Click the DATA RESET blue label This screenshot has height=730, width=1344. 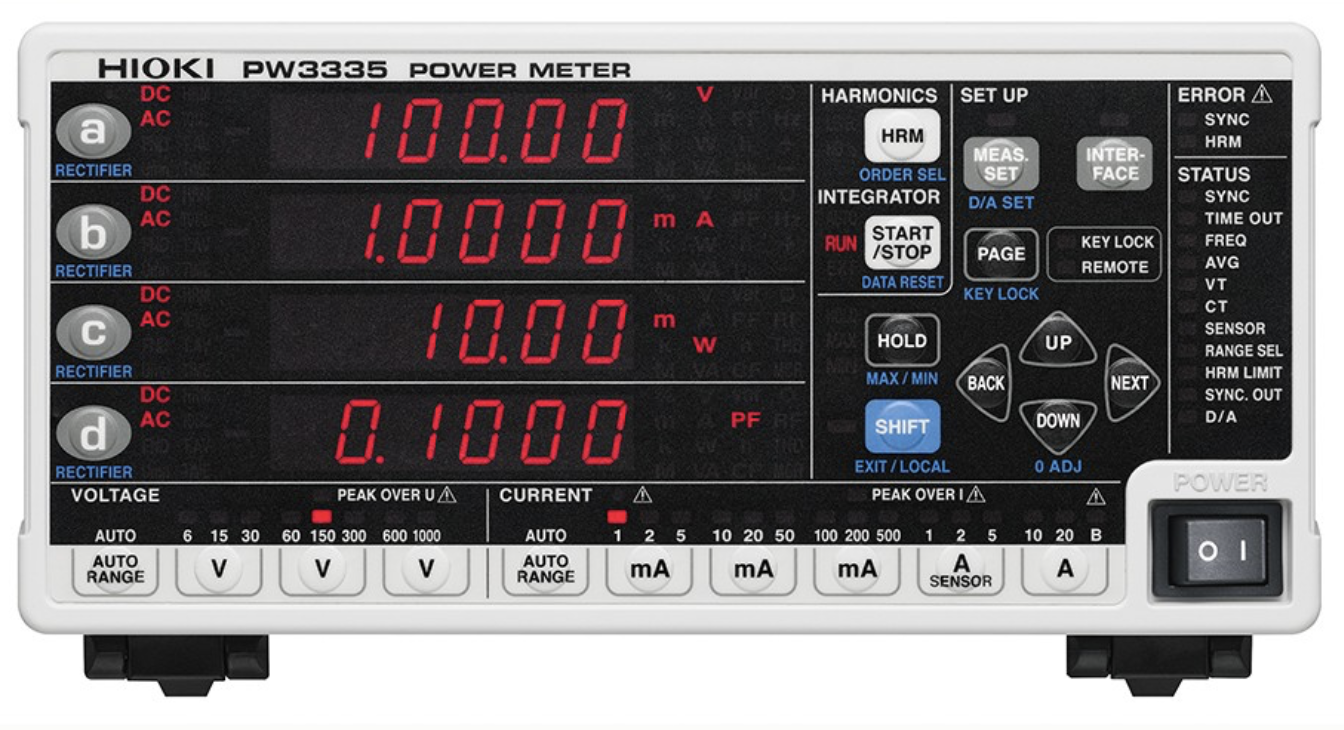pos(902,282)
